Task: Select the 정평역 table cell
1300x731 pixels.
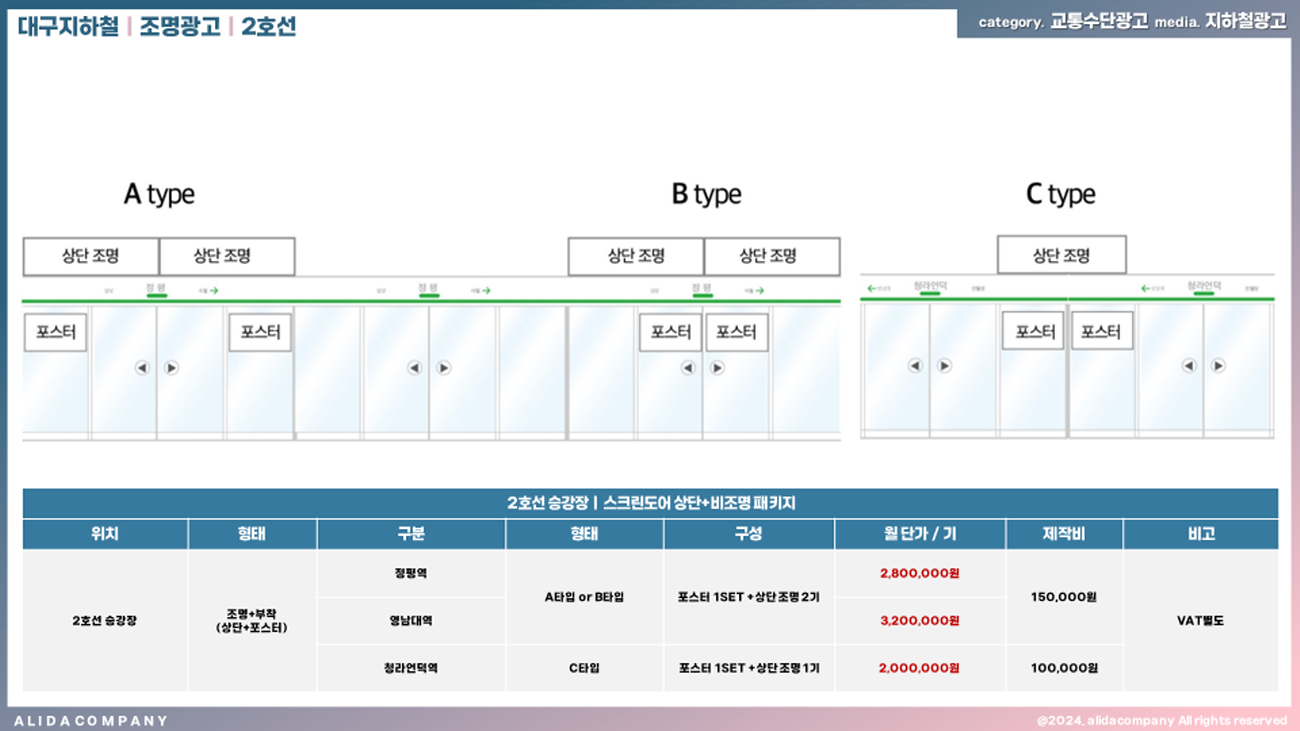Action: [410, 574]
